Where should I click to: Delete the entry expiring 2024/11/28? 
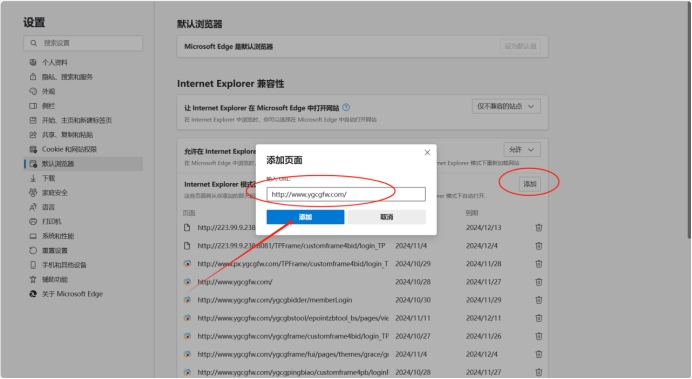tap(538, 264)
